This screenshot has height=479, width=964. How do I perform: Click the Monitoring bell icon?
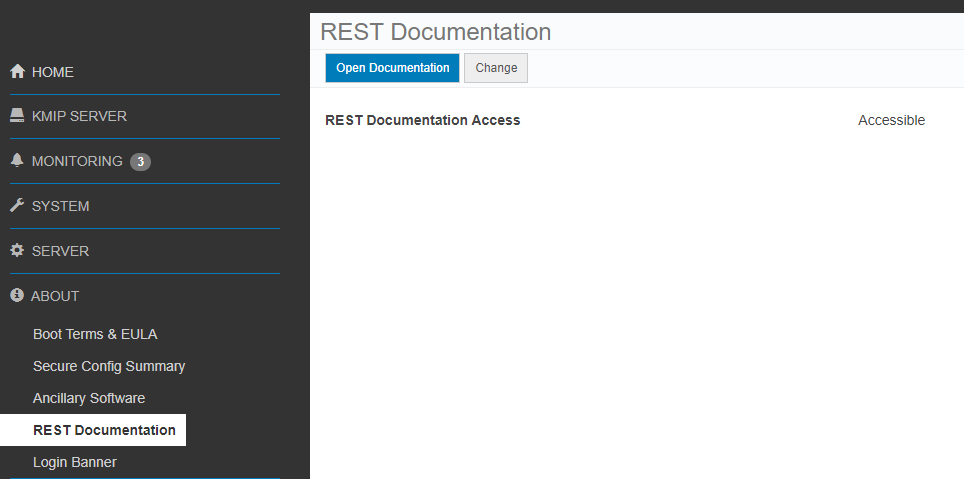17,161
